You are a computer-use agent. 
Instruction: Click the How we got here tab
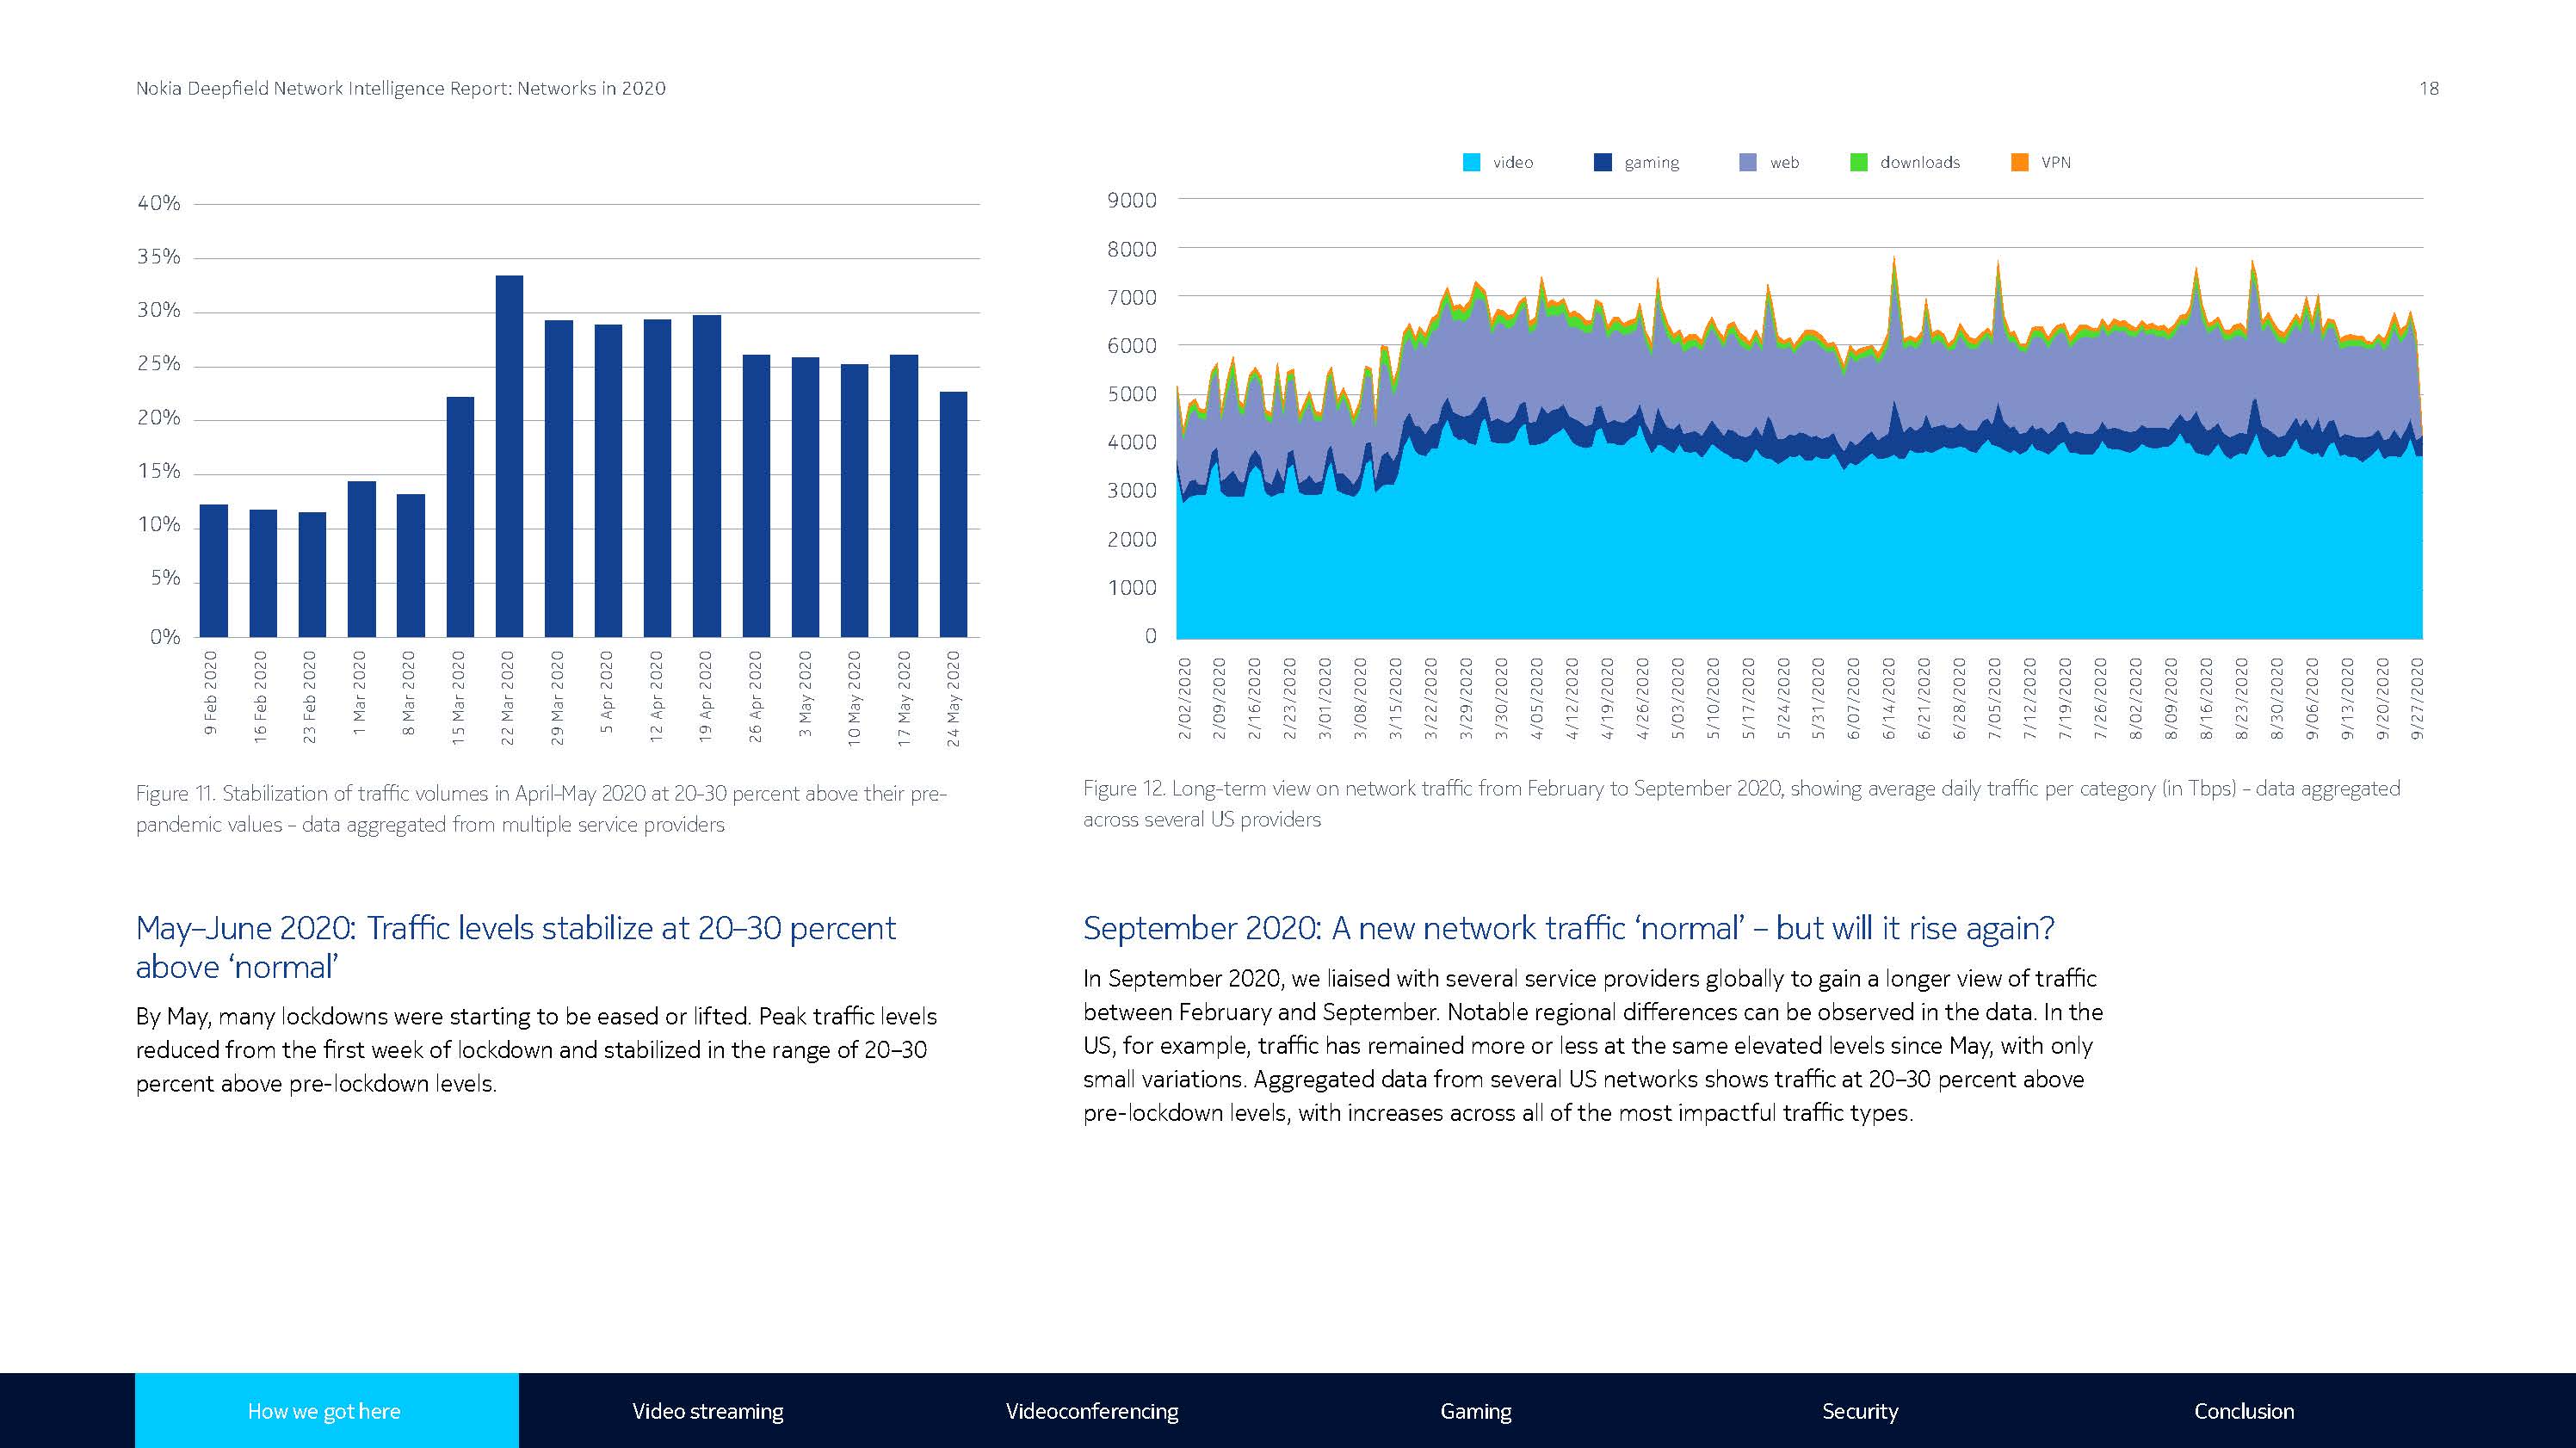pyautogui.click(x=325, y=1411)
